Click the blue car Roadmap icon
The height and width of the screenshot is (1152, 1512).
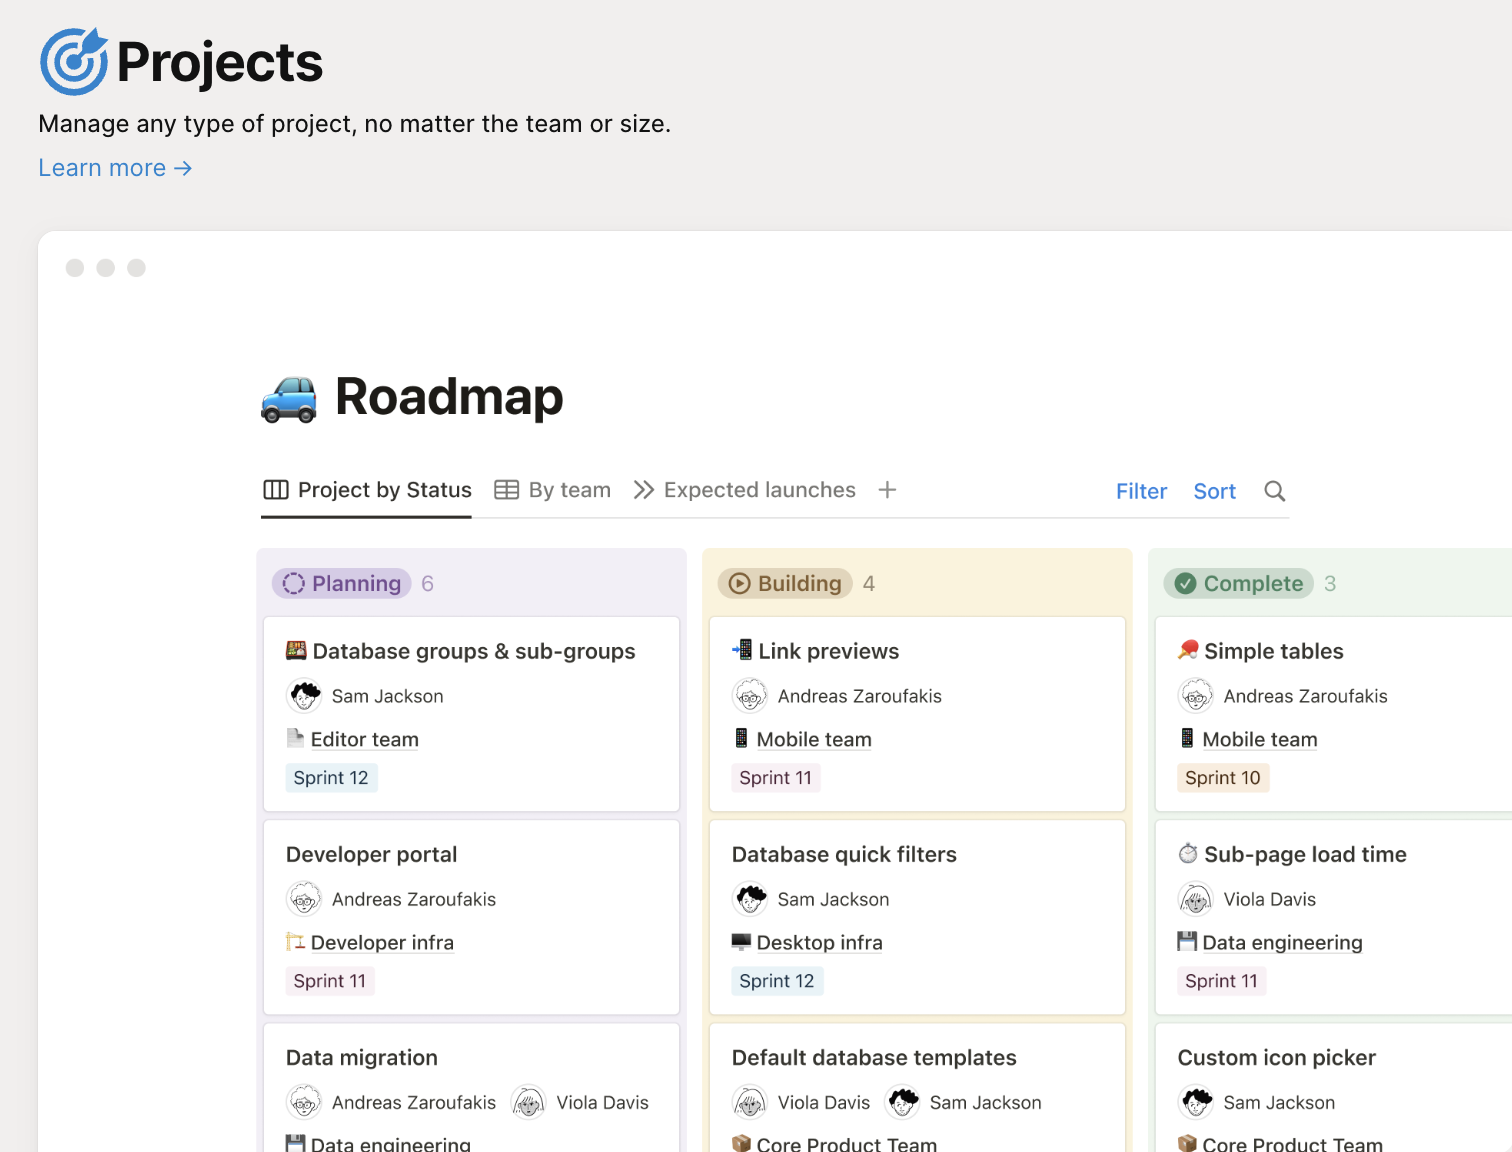[x=289, y=398]
